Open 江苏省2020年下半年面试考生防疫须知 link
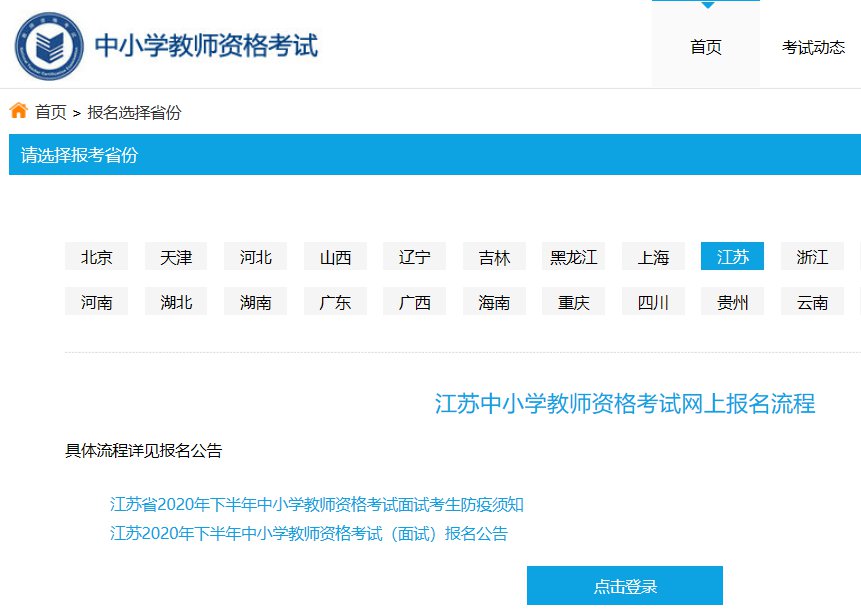The image size is (861, 612). click(x=317, y=504)
